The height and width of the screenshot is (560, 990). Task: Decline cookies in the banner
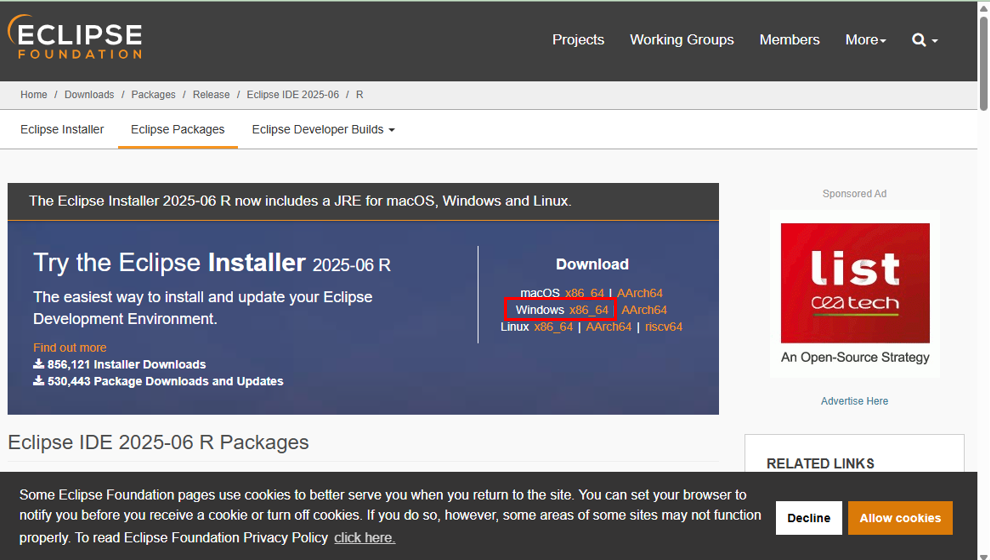point(809,518)
